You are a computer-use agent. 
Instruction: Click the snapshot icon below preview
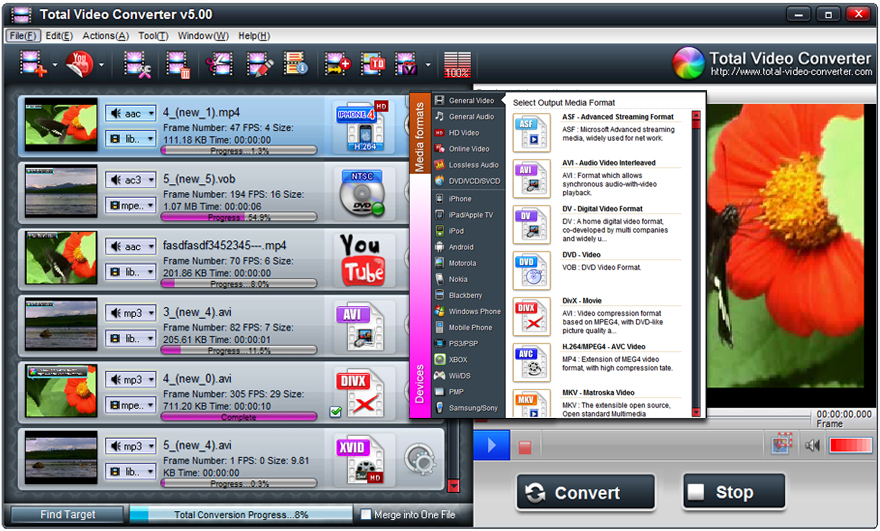(x=782, y=443)
